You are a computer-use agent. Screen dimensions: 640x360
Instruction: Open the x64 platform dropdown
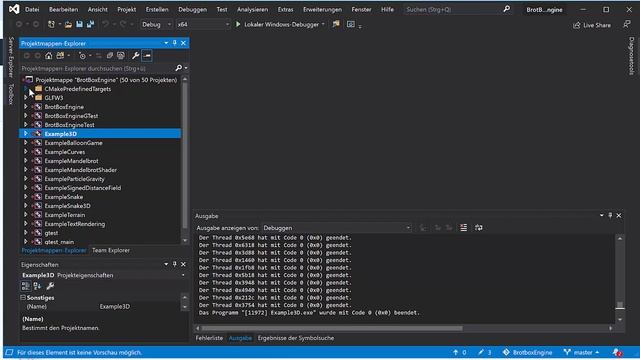tap(203, 24)
